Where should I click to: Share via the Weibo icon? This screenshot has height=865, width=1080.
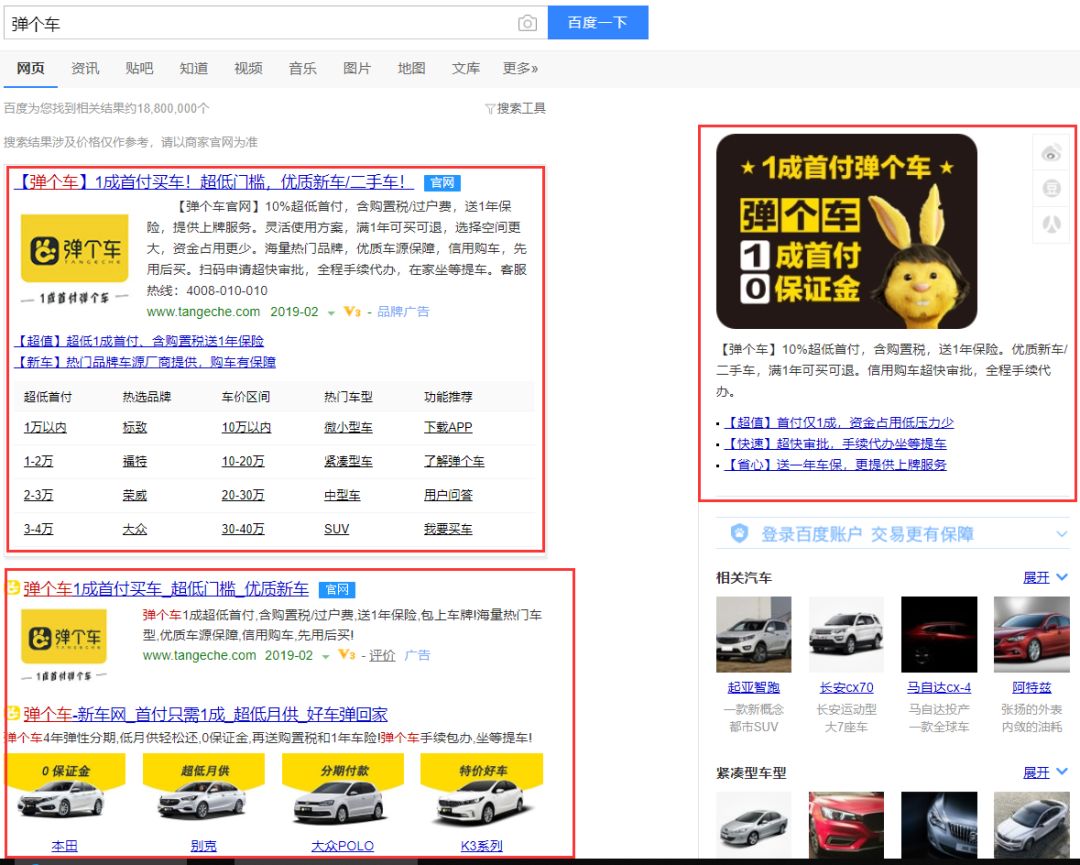click(1051, 153)
